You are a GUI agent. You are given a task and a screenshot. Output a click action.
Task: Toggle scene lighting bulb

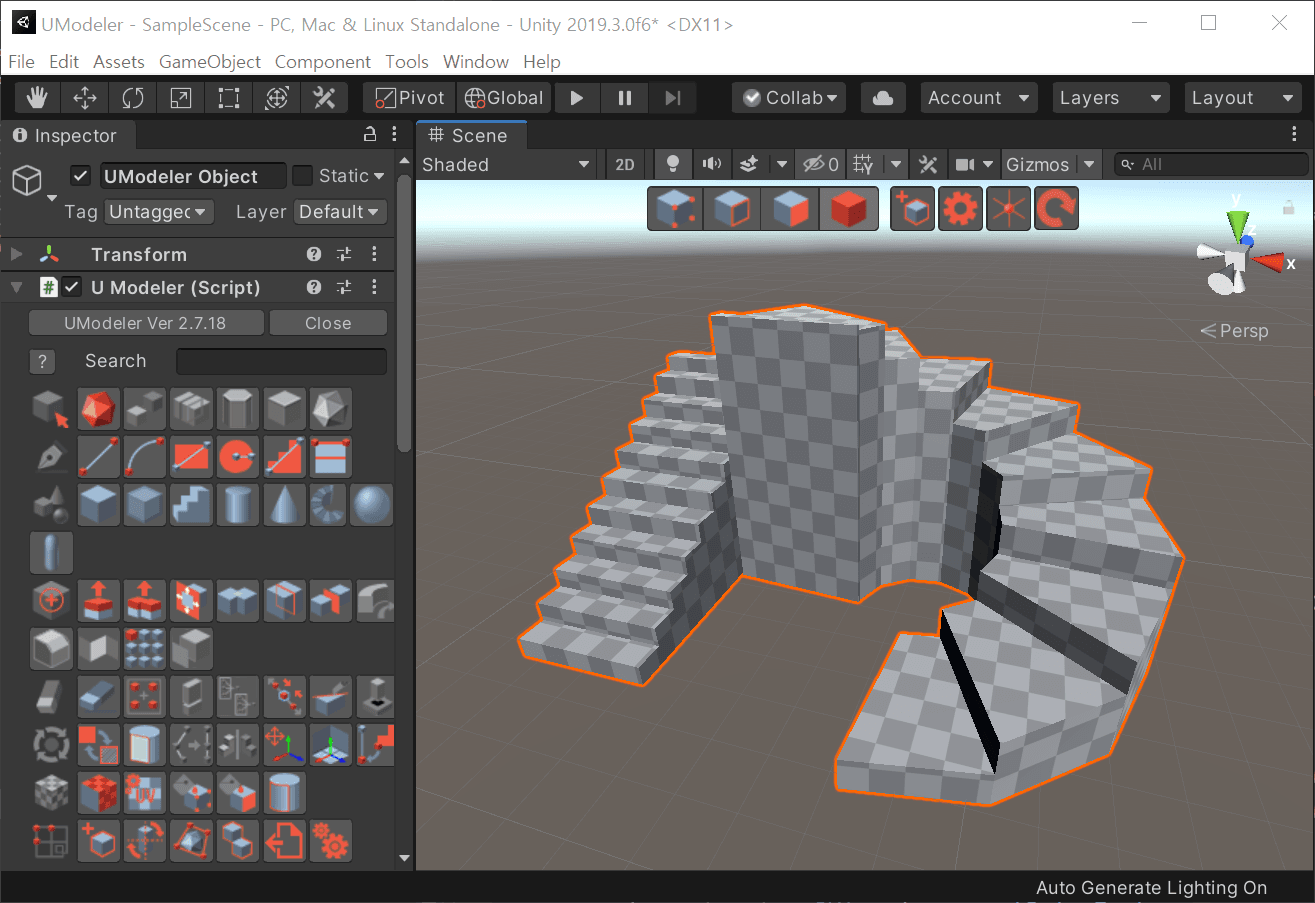[x=674, y=164]
